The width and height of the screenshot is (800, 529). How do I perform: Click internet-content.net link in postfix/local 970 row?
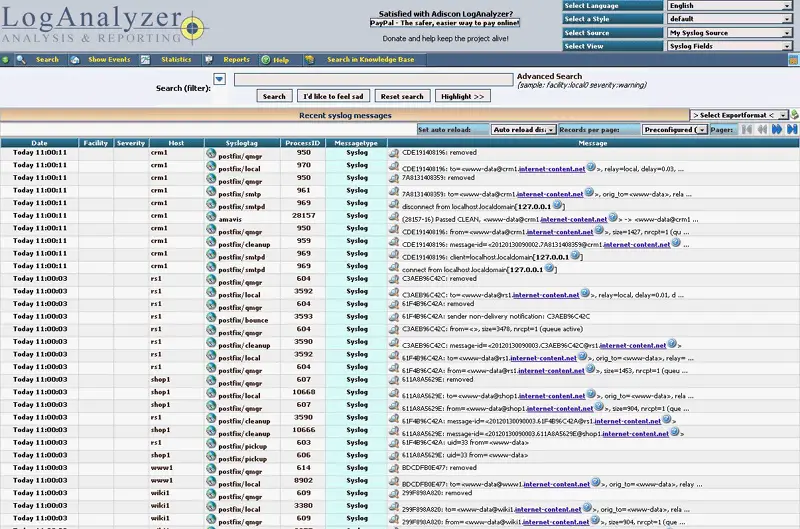(552, 169)
